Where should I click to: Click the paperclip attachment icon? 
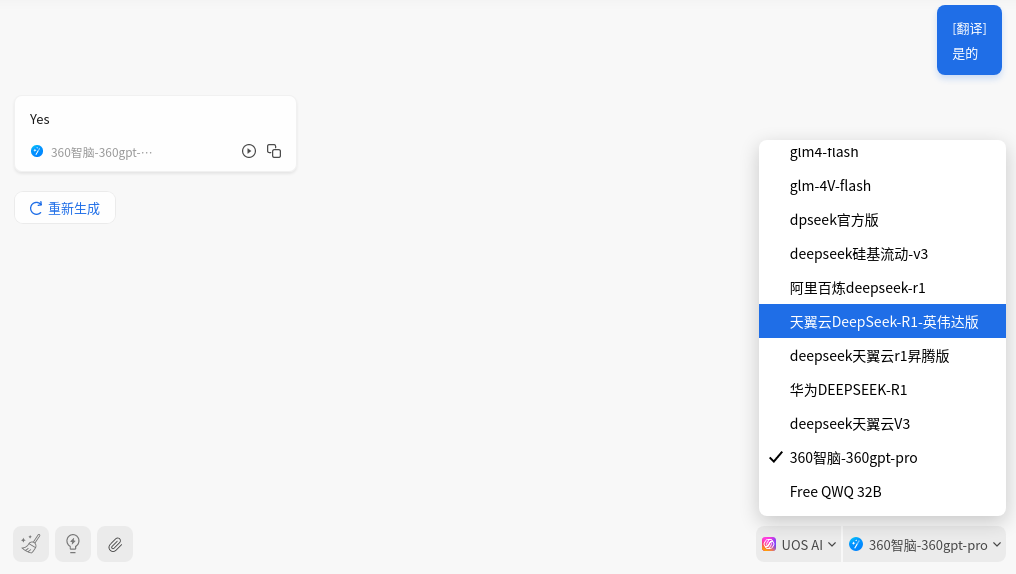point(115,544)
